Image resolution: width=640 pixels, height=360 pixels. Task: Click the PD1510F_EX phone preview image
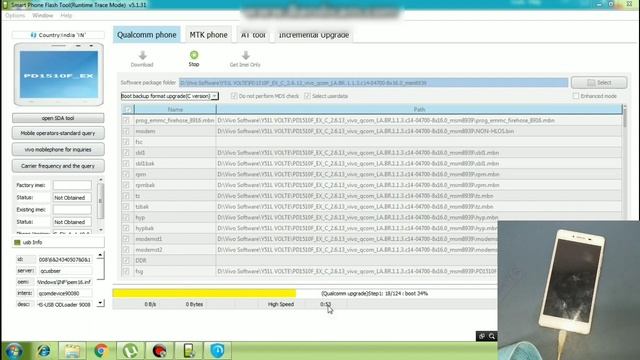tap(59, 75)
